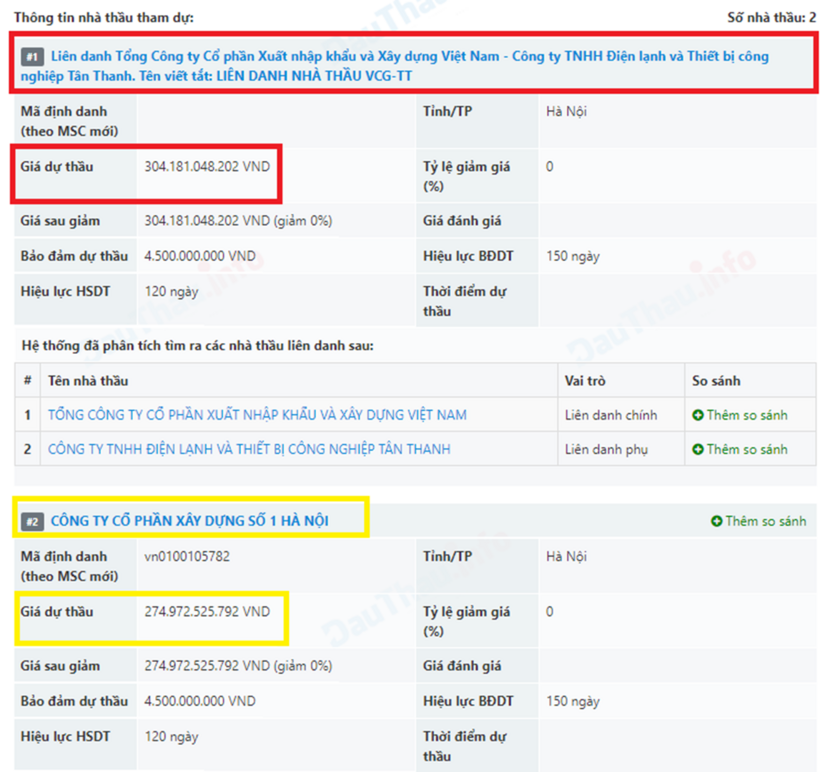Click the 'Tỷ lệ giảm giá (%)' label of bidder #1

tap(466, 176)
